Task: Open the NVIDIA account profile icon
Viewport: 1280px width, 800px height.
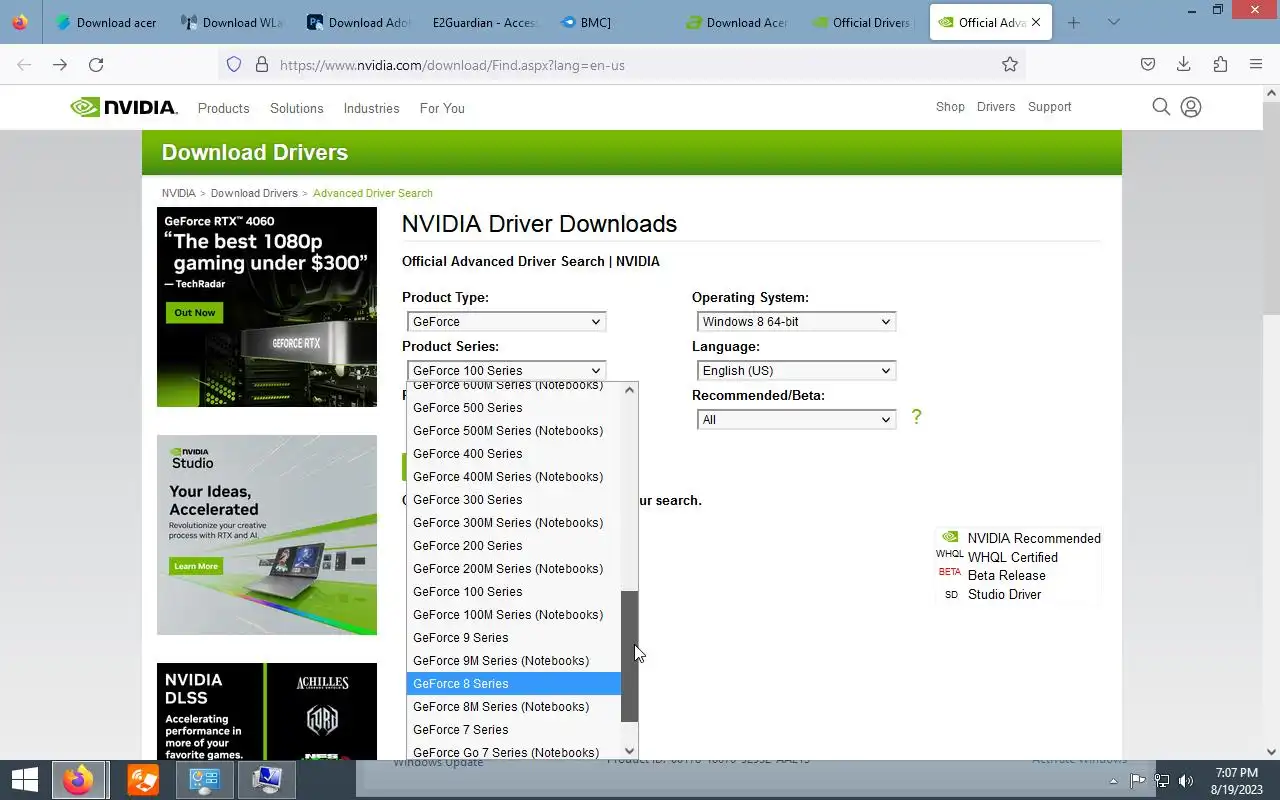Action: [x=1191, y=107]
